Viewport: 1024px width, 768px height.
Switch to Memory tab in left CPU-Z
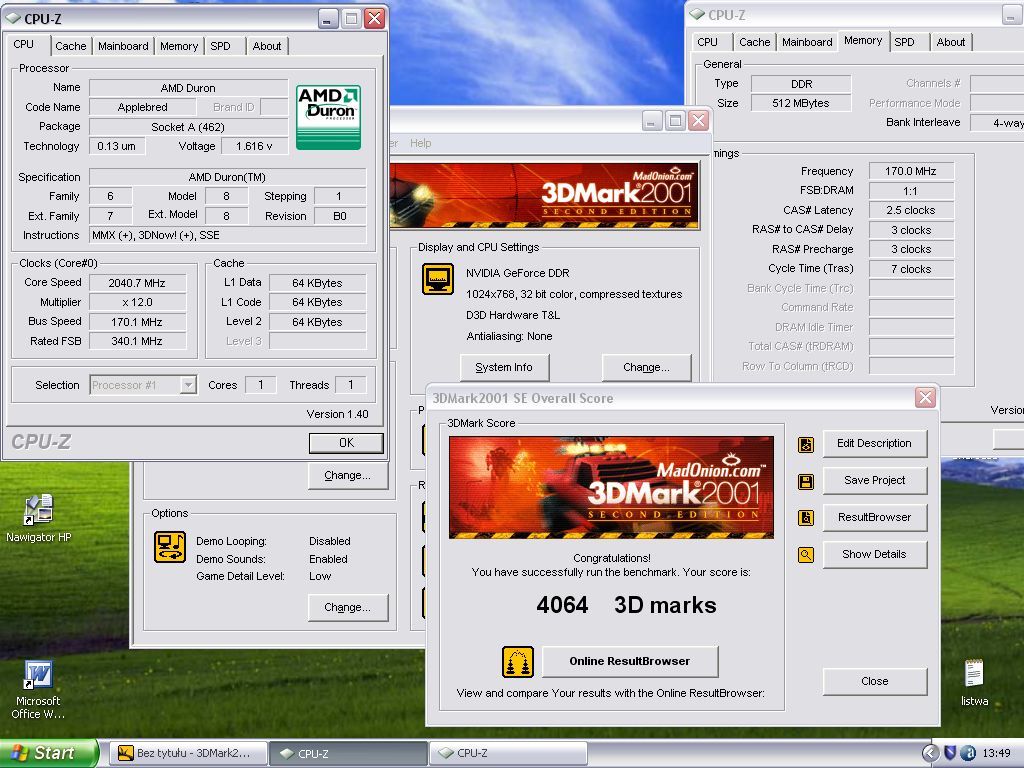click(x=178, y=46)
